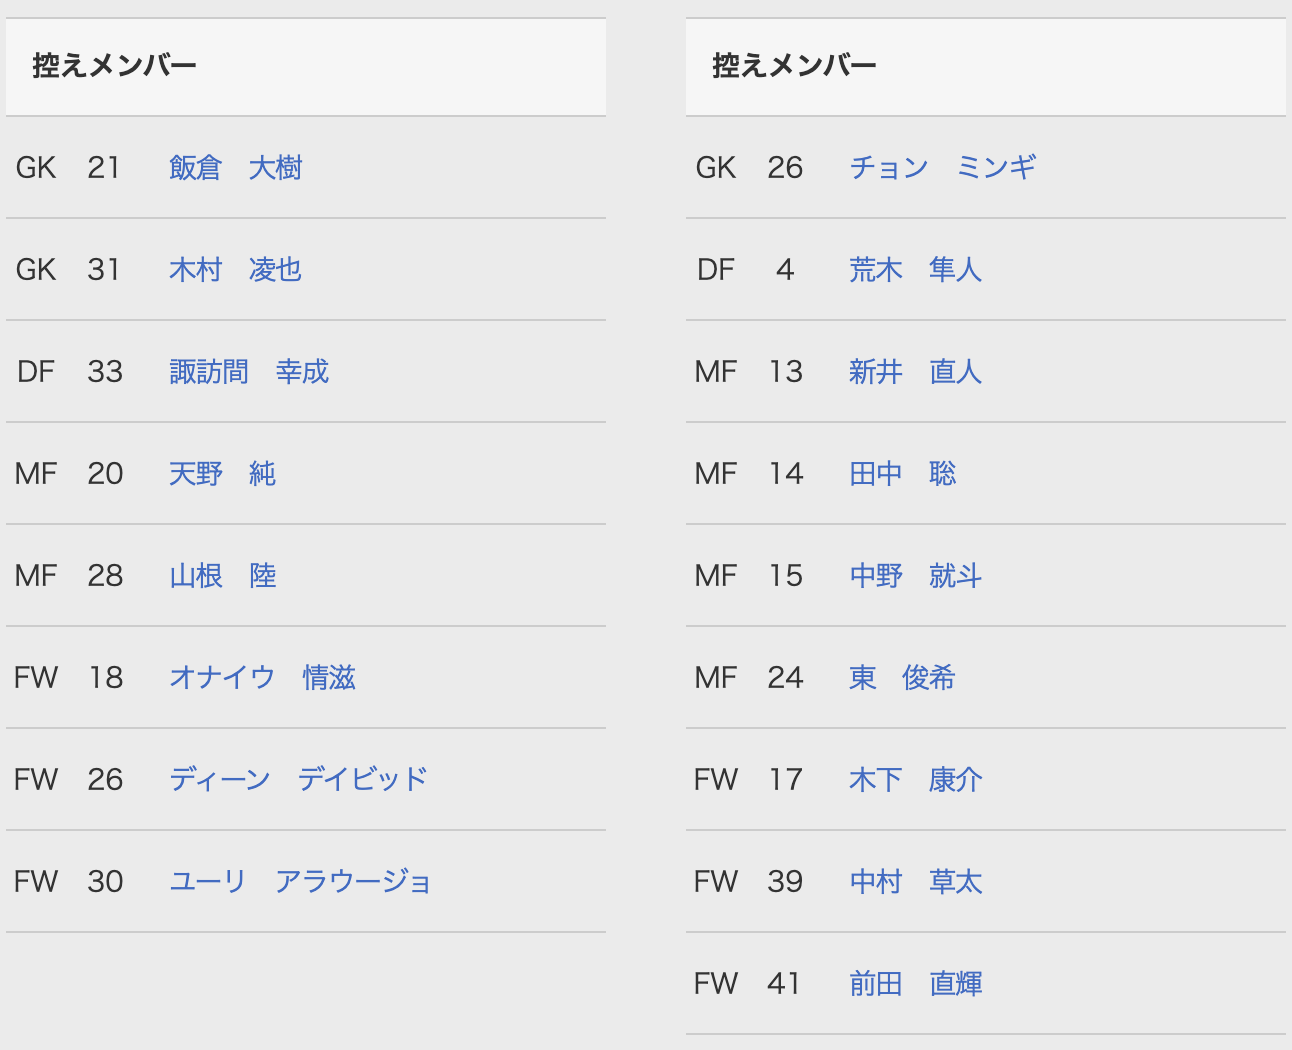Click on 東 俊希 link
1292x1050 pixels.
click(902, 677)
